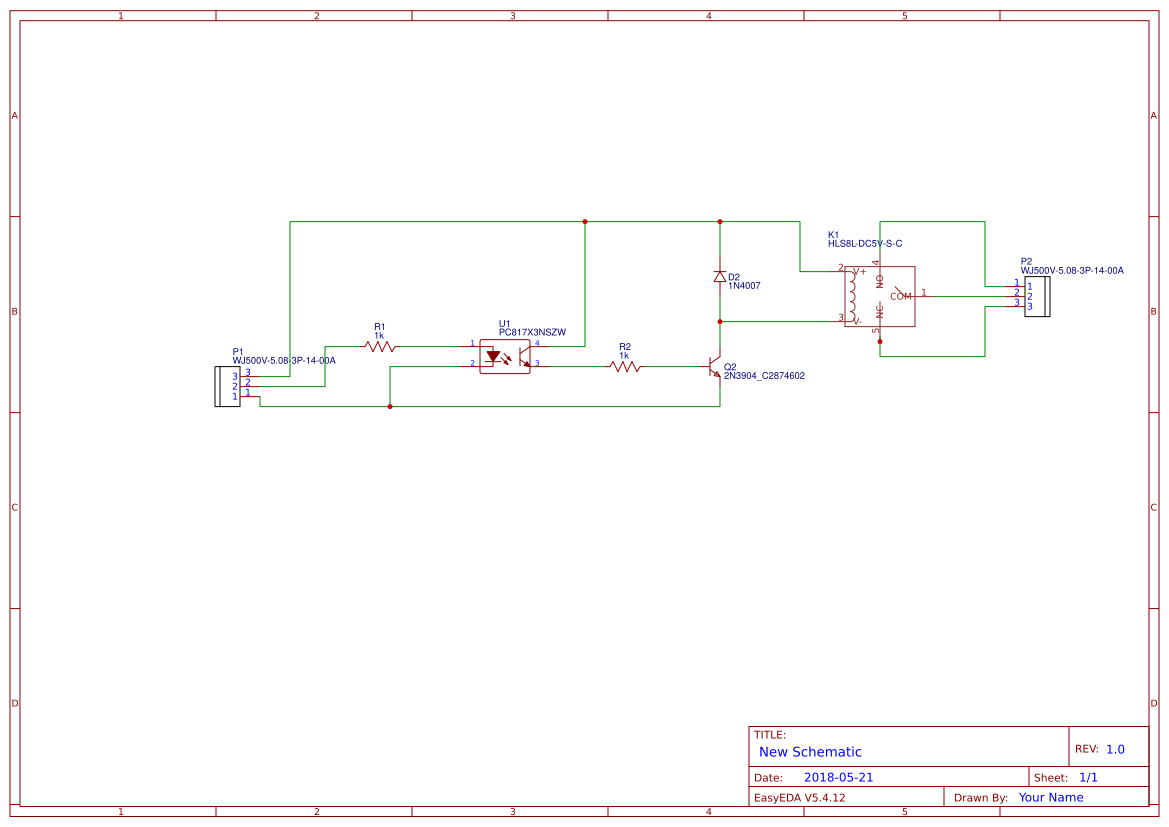Click the HLS8L-DC5V-S-C part name text
This screenshot has height=827, width=1169.
coord(864,243)
